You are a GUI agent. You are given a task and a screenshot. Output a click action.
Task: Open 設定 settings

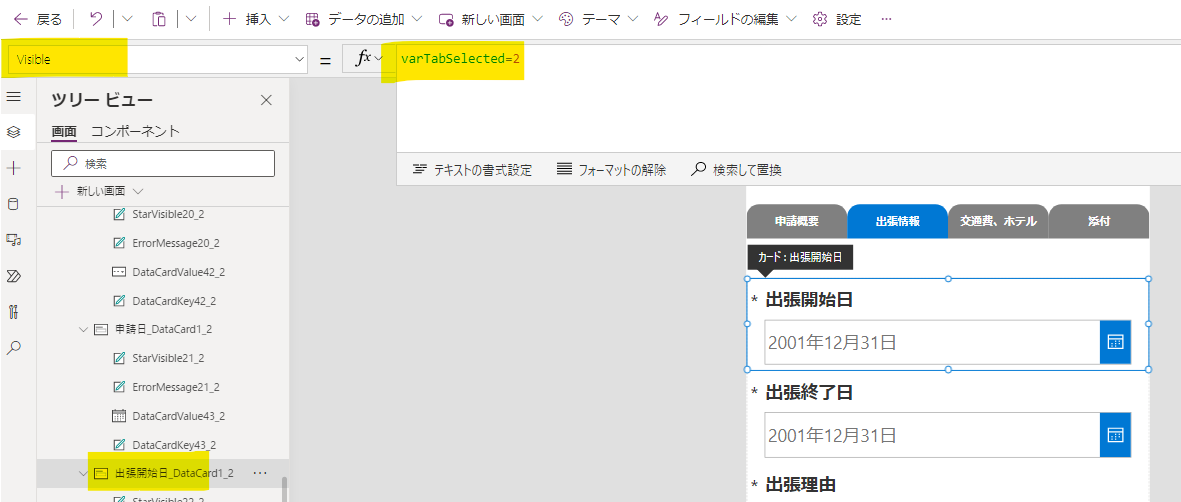tap(837, 20)
